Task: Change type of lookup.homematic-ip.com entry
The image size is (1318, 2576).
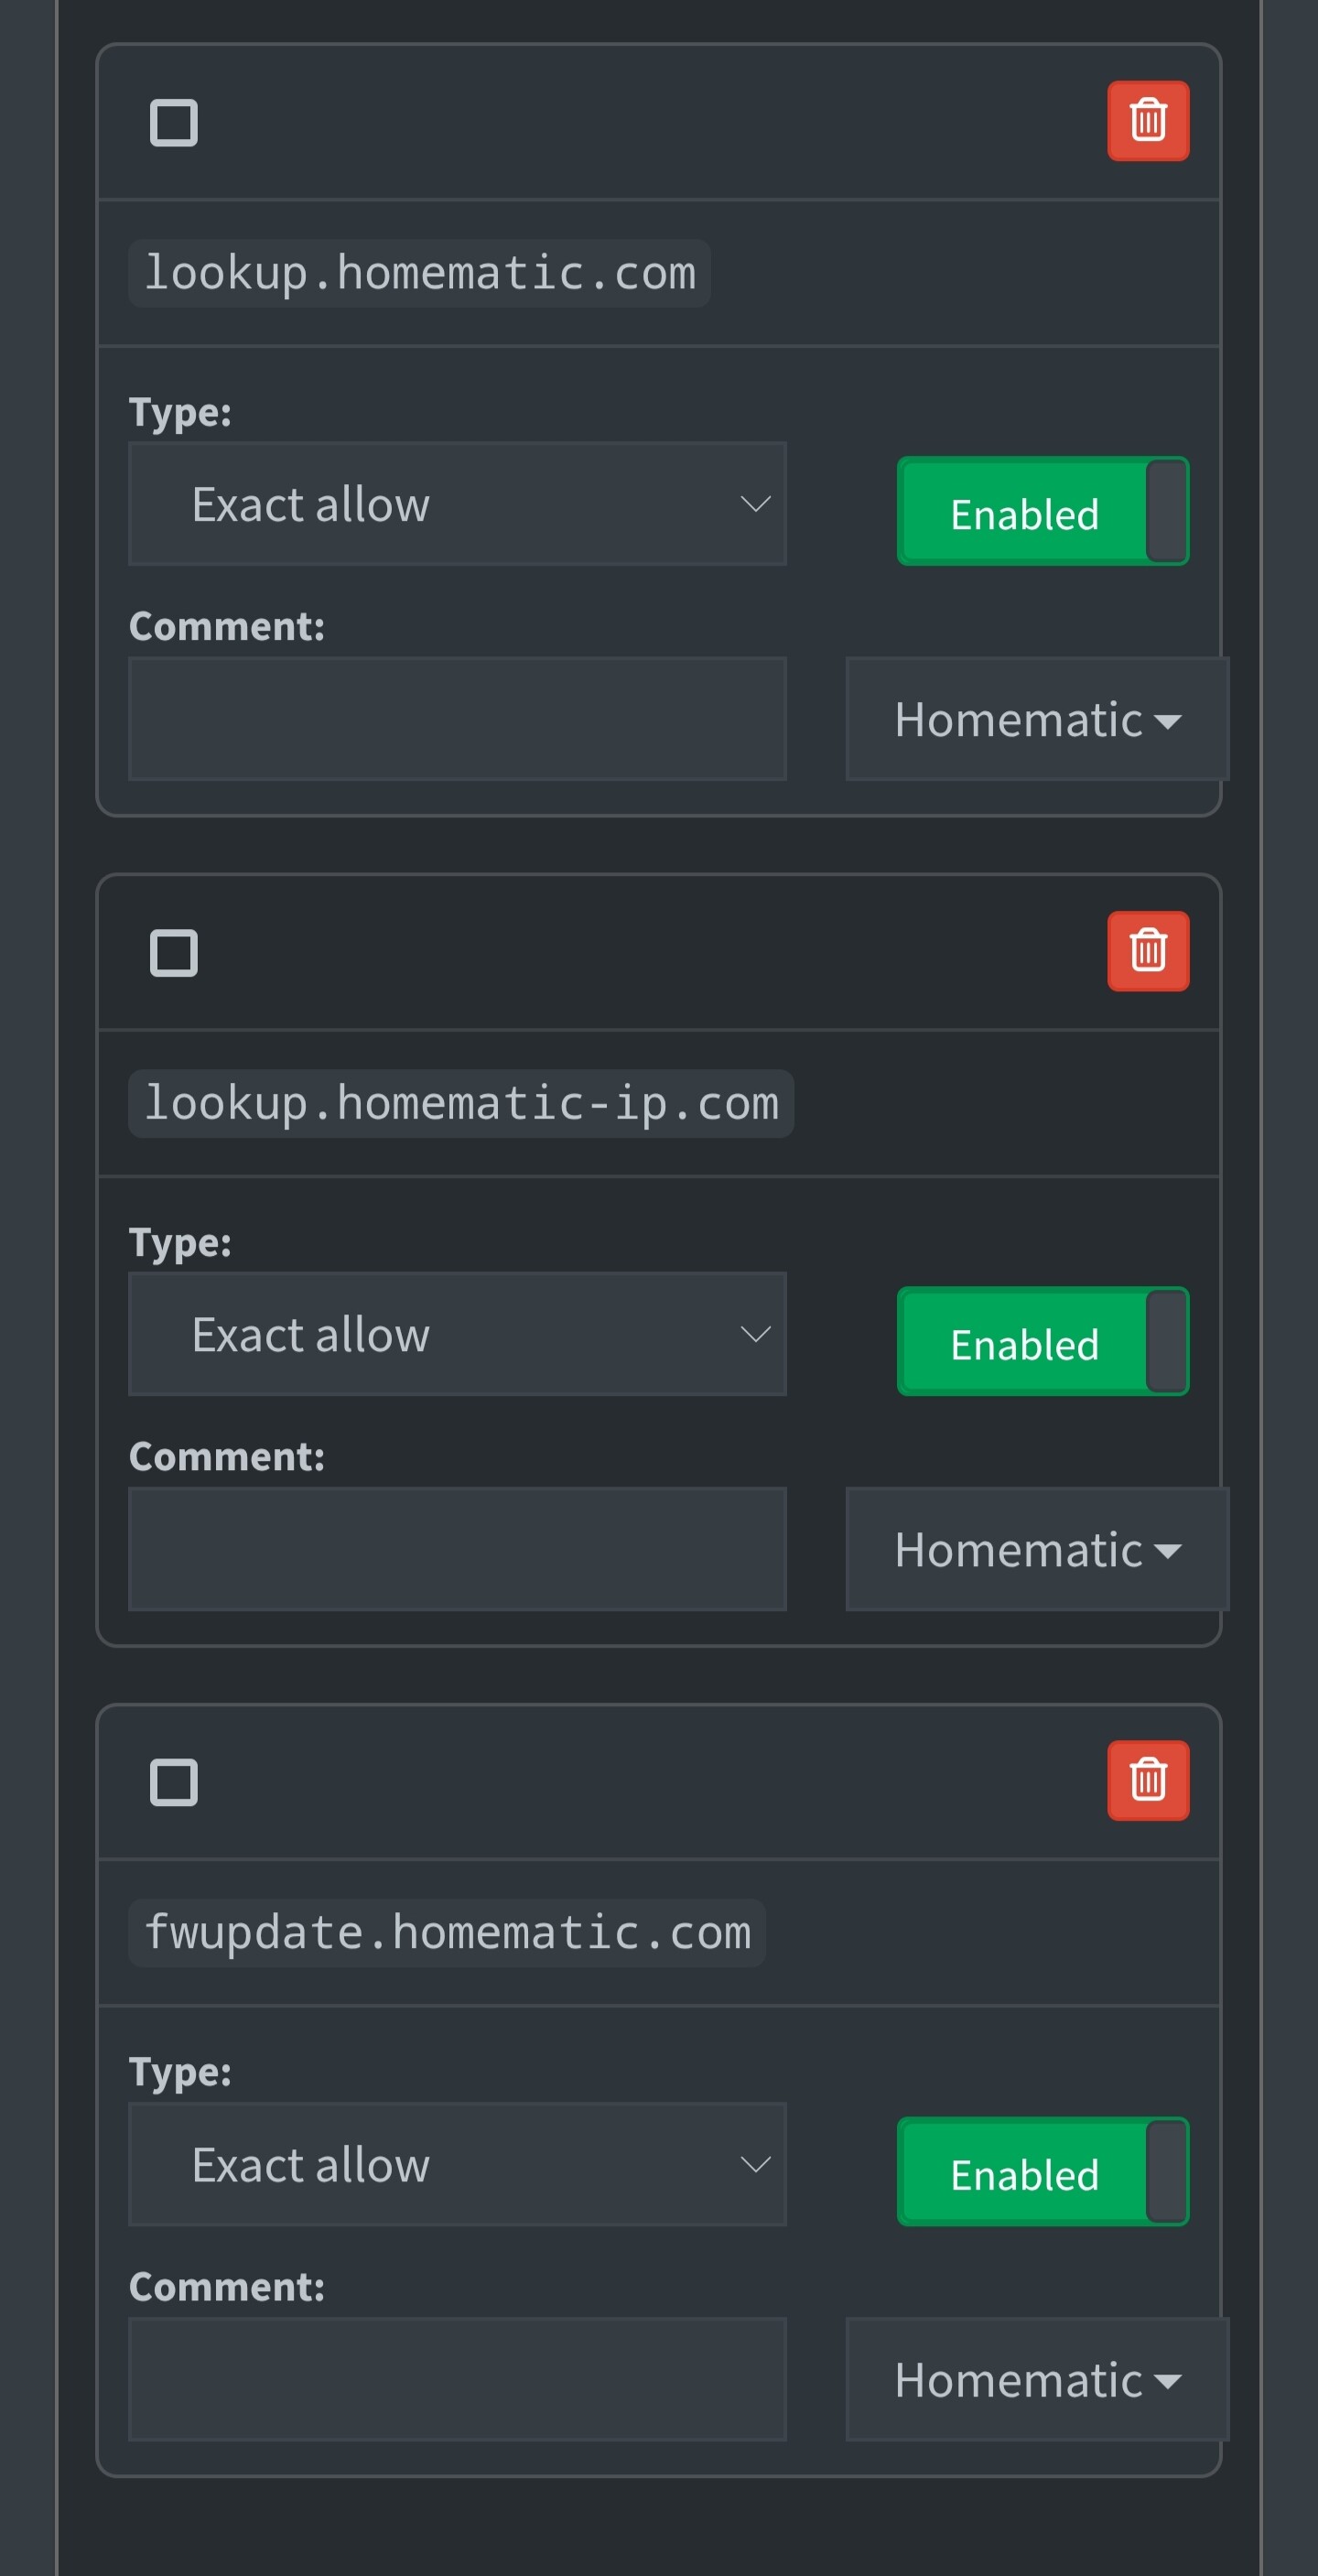Action: [457, 1334]
